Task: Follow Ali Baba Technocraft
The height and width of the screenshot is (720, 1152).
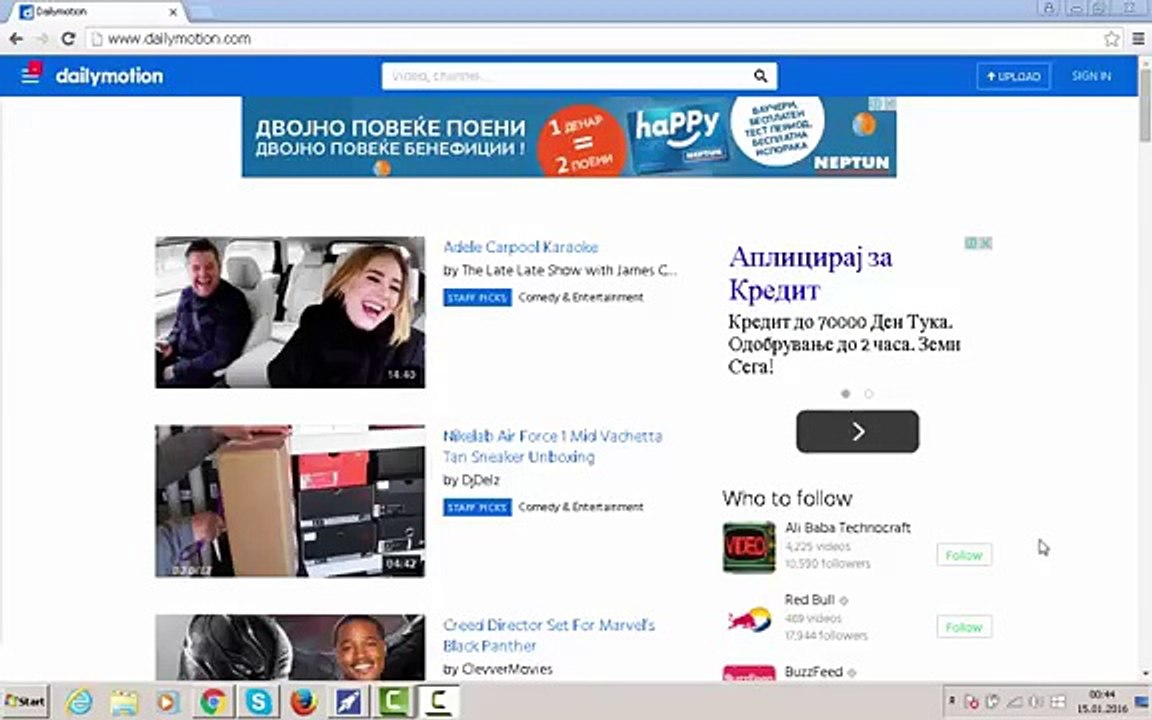Action: [964, 555]
